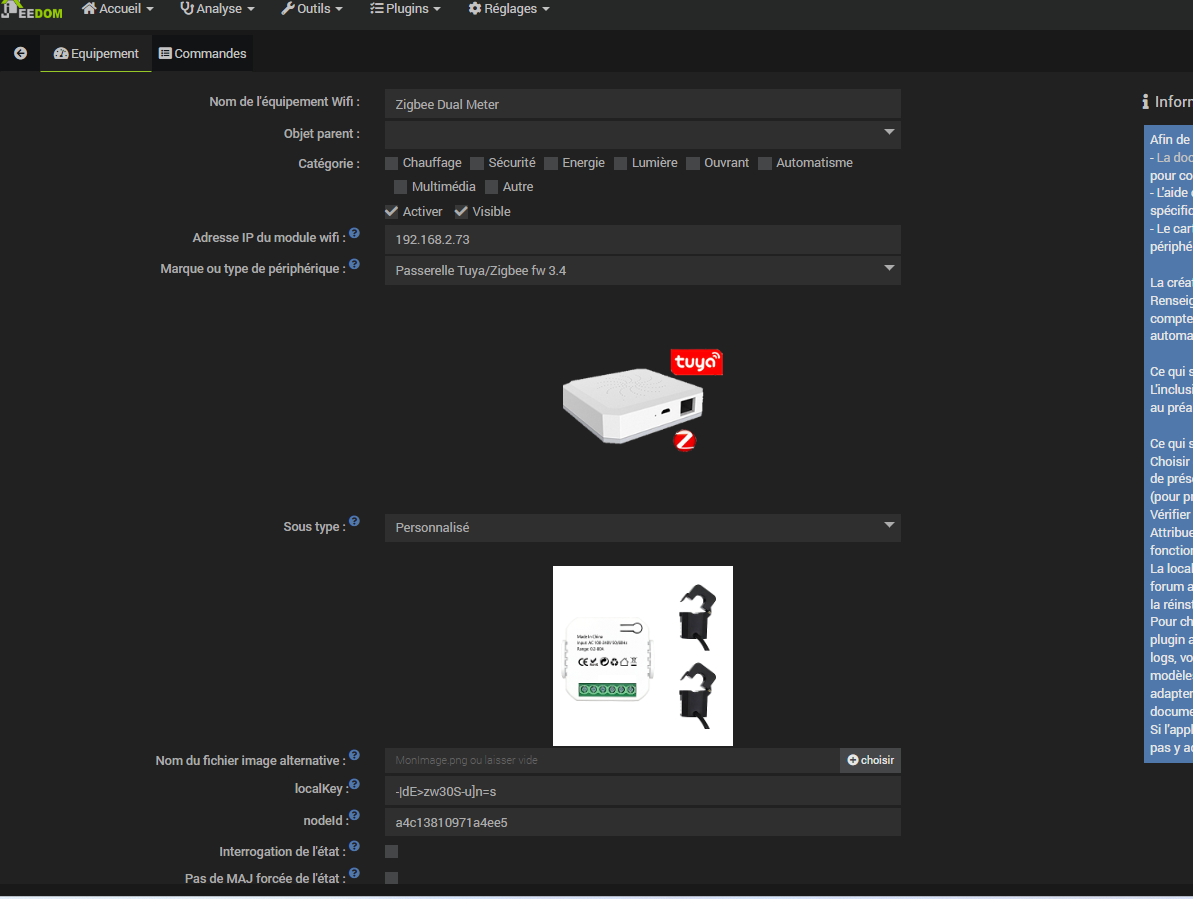Click help icon next to localKey
Image resolution: width=1193 pixels, height=899 pixels.
(x=355, y=784)
